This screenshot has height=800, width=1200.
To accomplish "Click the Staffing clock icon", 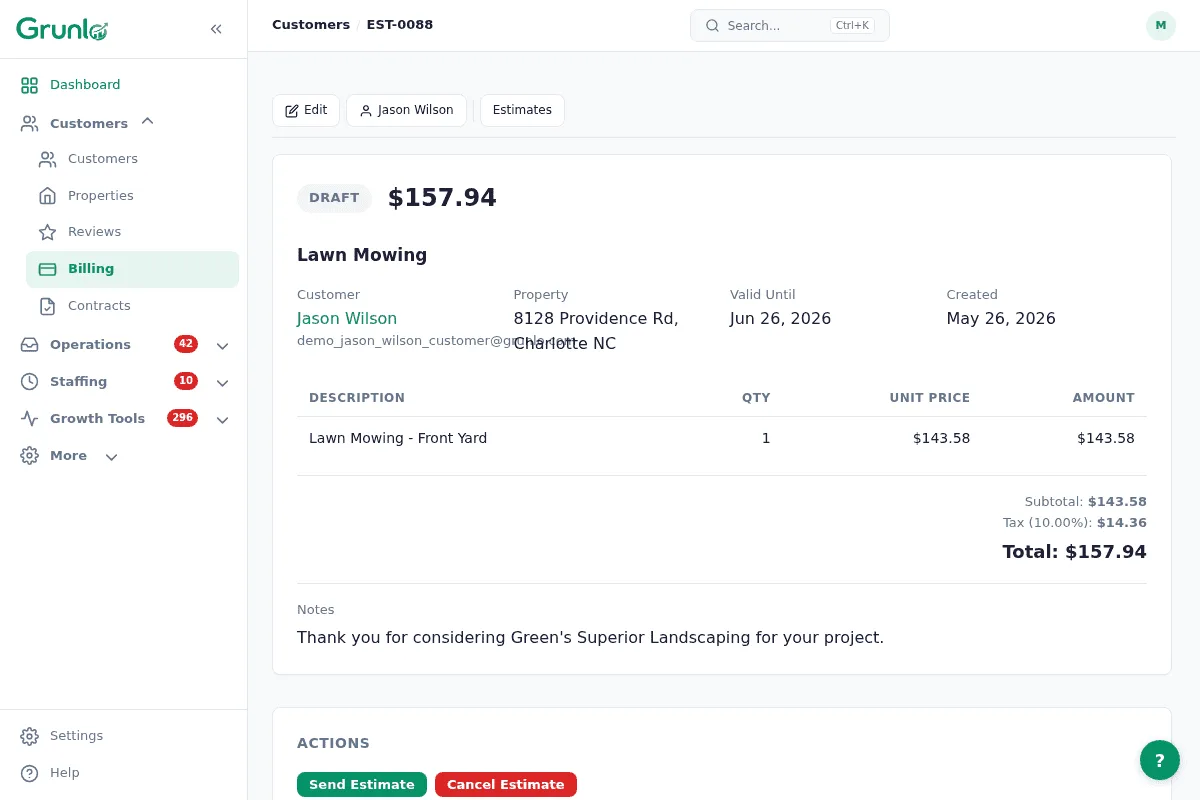I will point(30,382).
